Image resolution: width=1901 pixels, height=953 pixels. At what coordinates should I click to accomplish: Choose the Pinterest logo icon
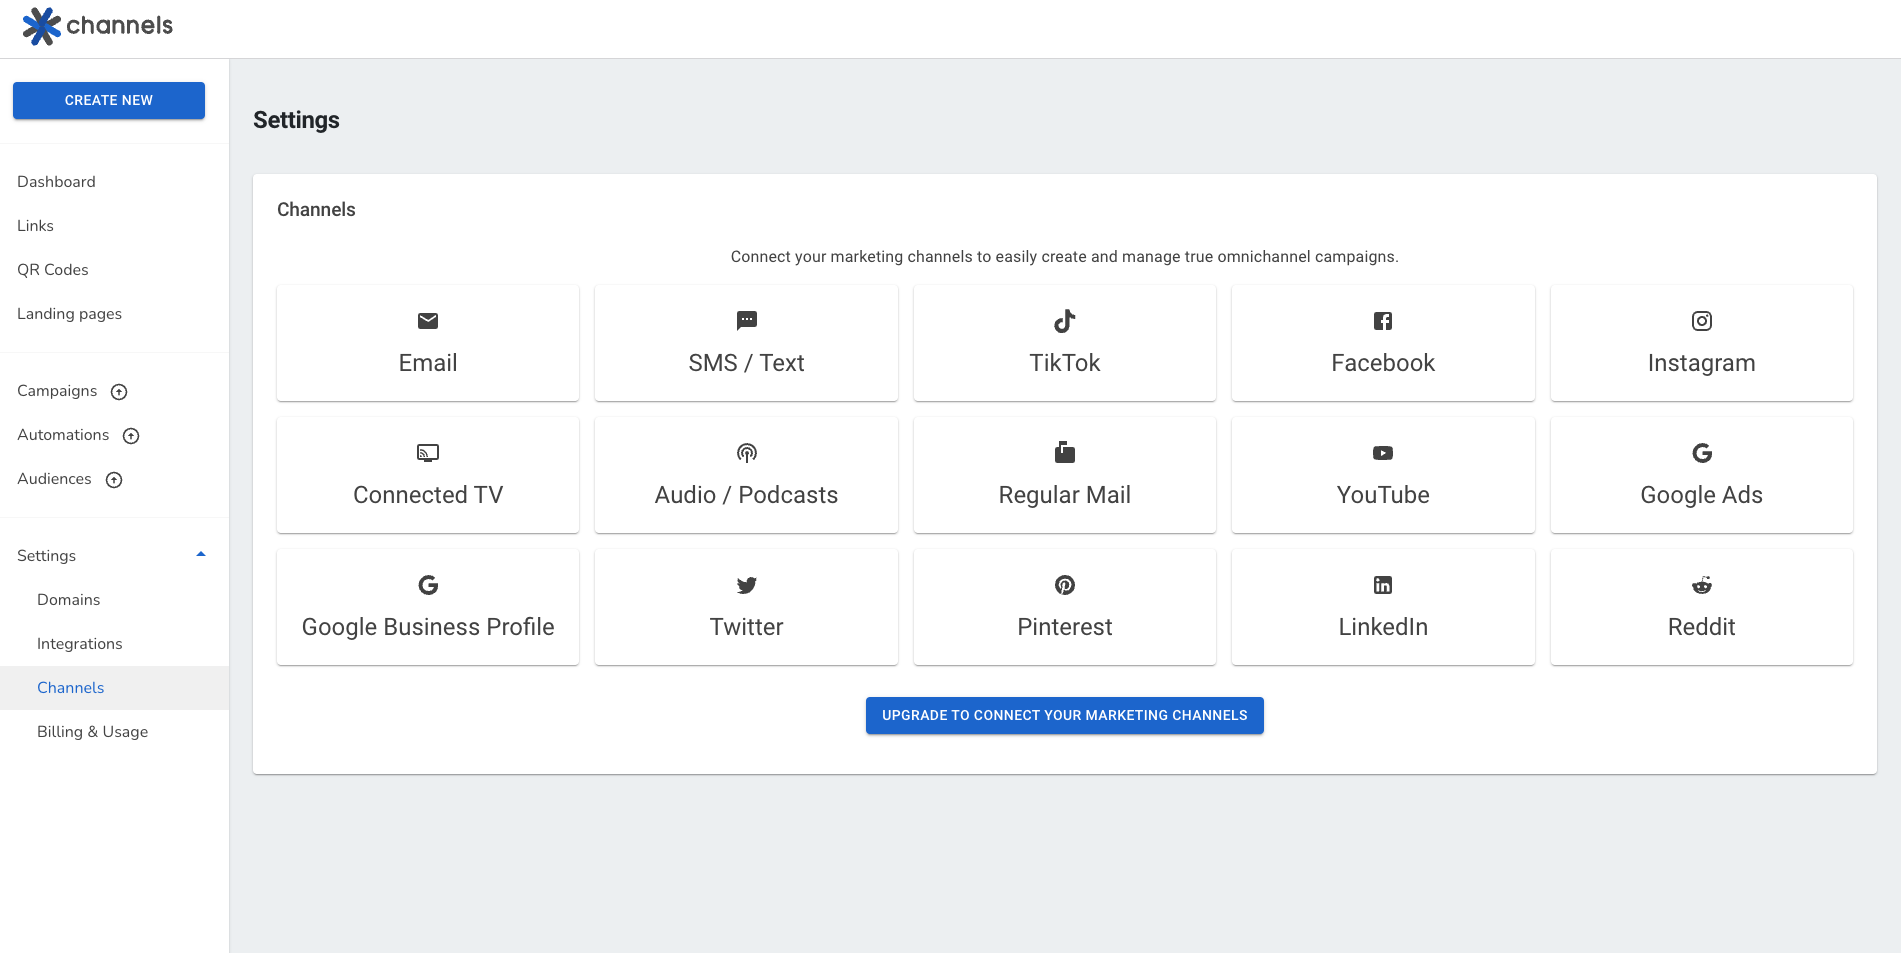pos(1064,585)
